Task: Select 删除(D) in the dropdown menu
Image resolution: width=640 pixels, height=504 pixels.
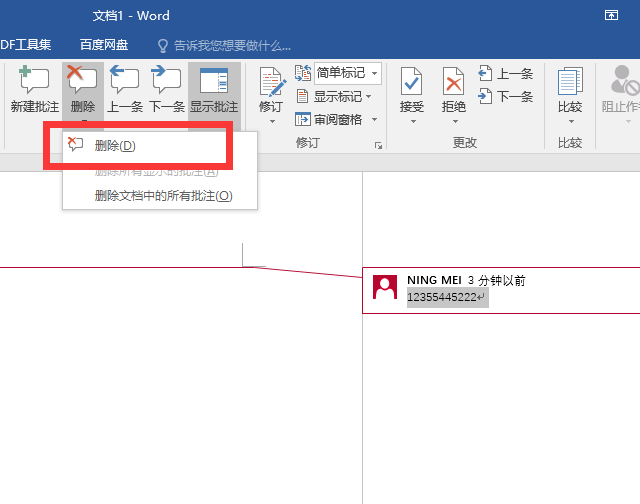Action: (x=160, y=145)
